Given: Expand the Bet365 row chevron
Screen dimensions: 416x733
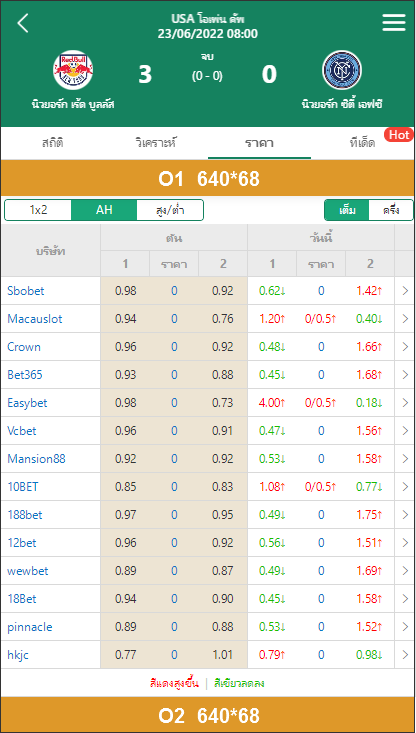Looking at the screenshot, I should tap(405, 374).
